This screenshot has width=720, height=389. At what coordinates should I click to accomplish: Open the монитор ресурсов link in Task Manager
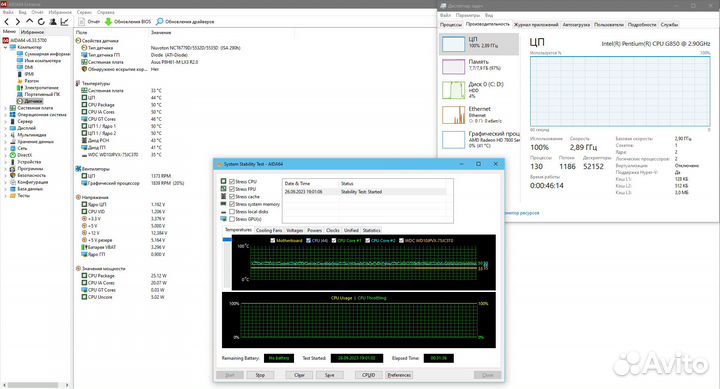click(x=523, y=213)
